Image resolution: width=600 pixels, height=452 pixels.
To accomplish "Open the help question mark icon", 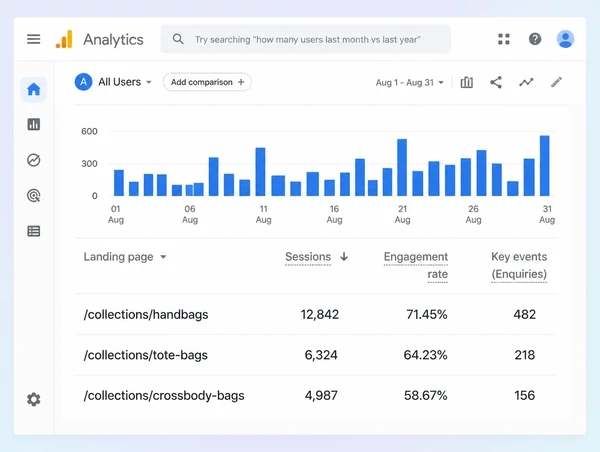I will tap(535, 39).
